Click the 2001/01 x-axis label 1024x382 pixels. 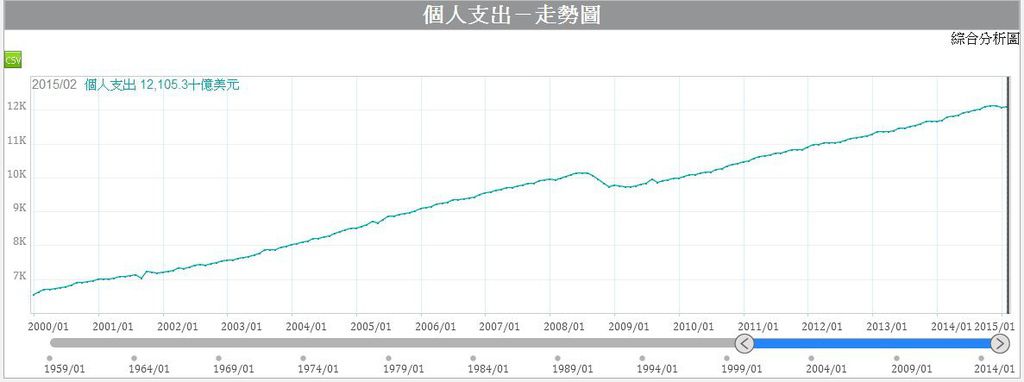click(x=112, y=326)
